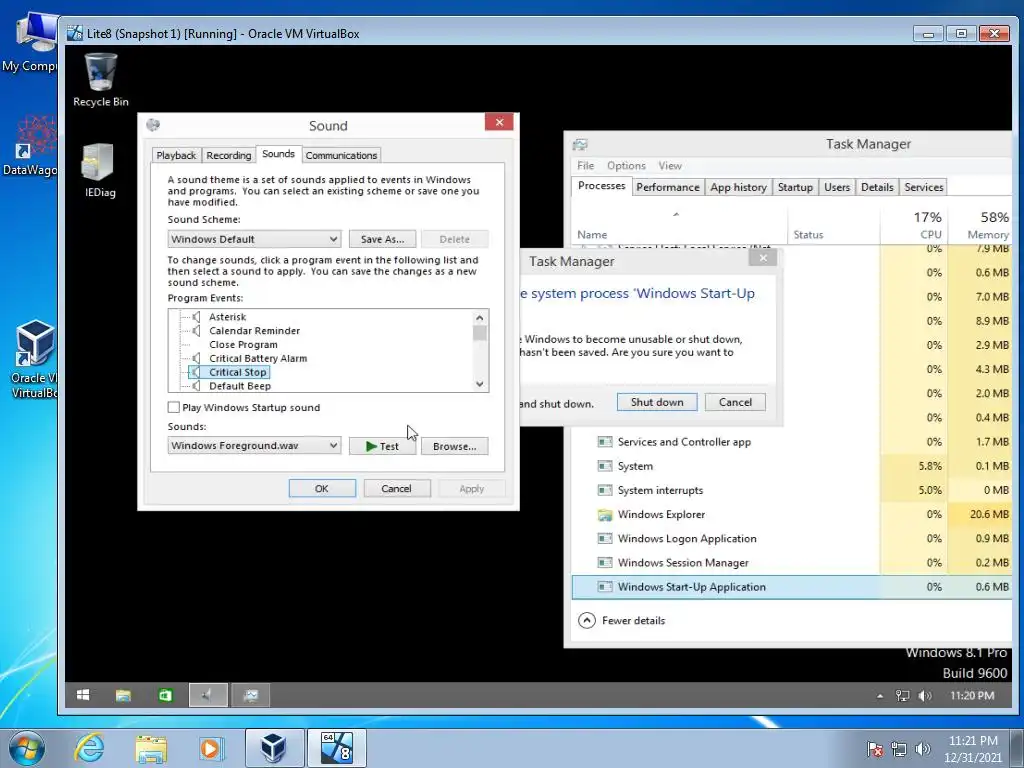Click the guest network tray icon
The height and width of the screenshot is (768, 1024).
[x=903, y=696]
